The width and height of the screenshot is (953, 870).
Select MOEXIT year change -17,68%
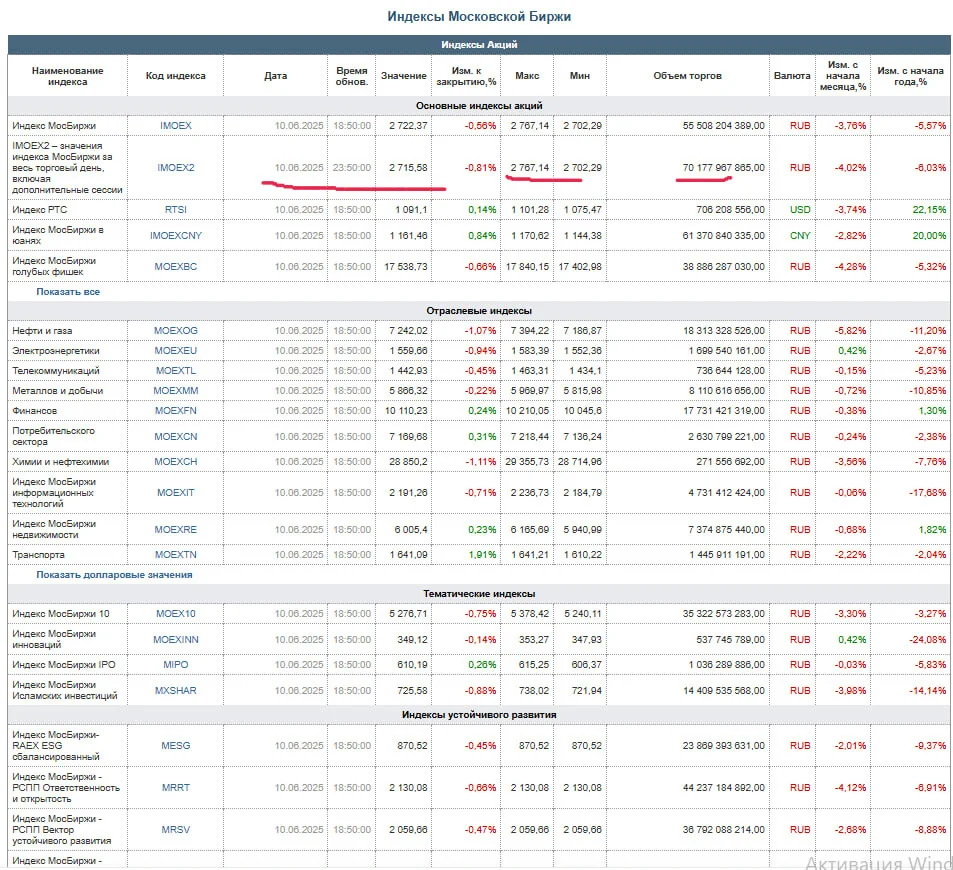[927, 492]
